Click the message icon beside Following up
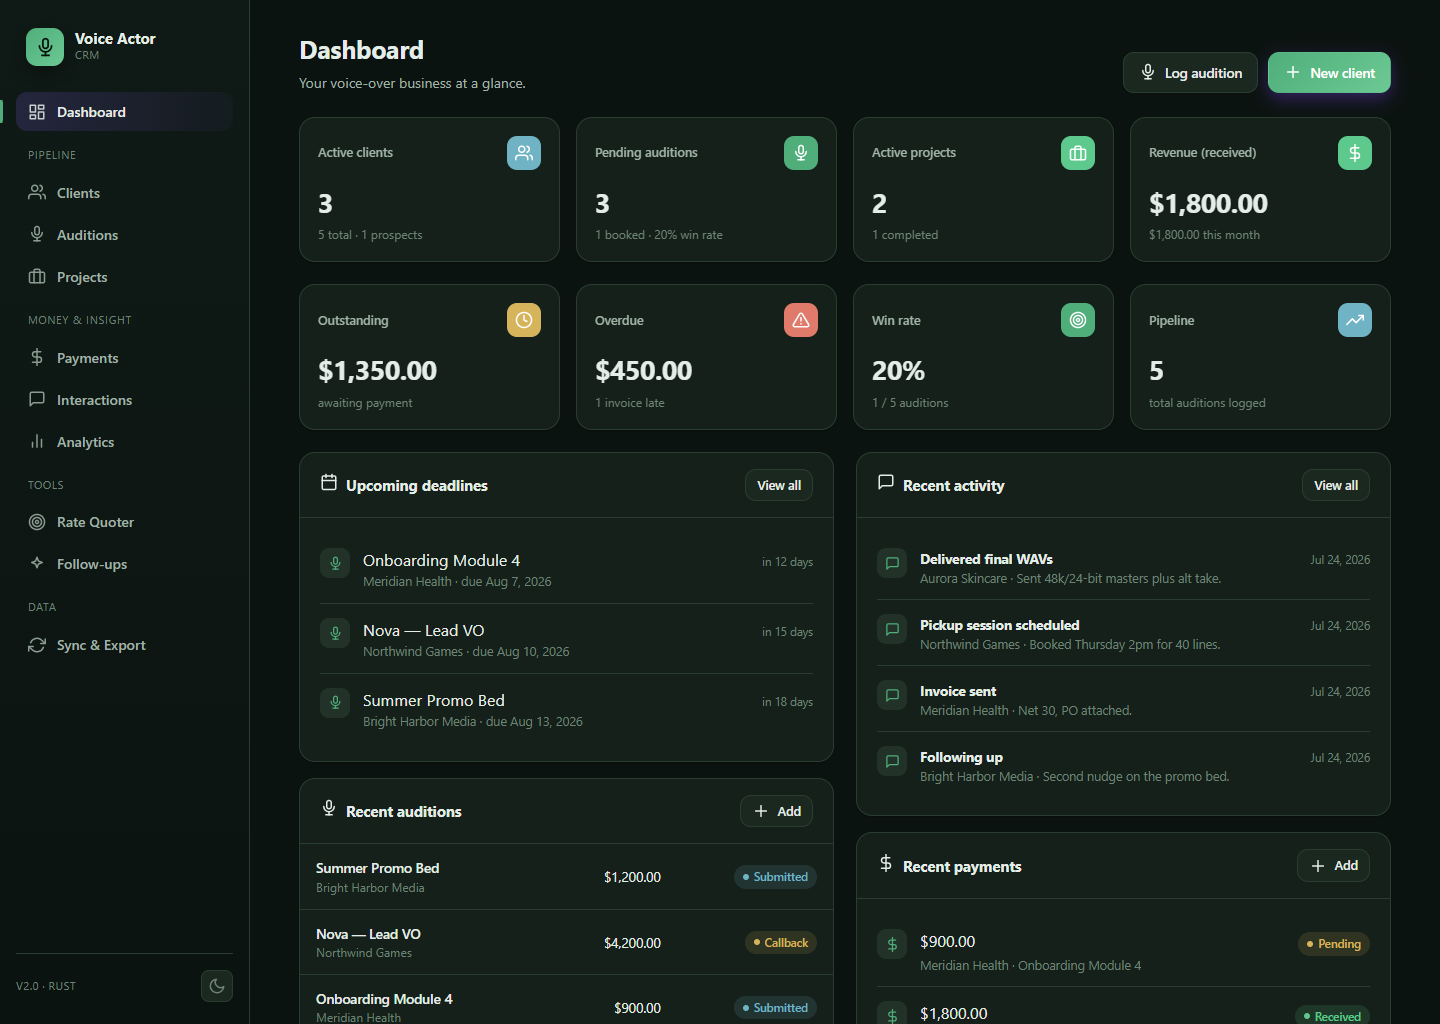The width and height of the screenshot is (1440, 1024). (x=892, y=761)
